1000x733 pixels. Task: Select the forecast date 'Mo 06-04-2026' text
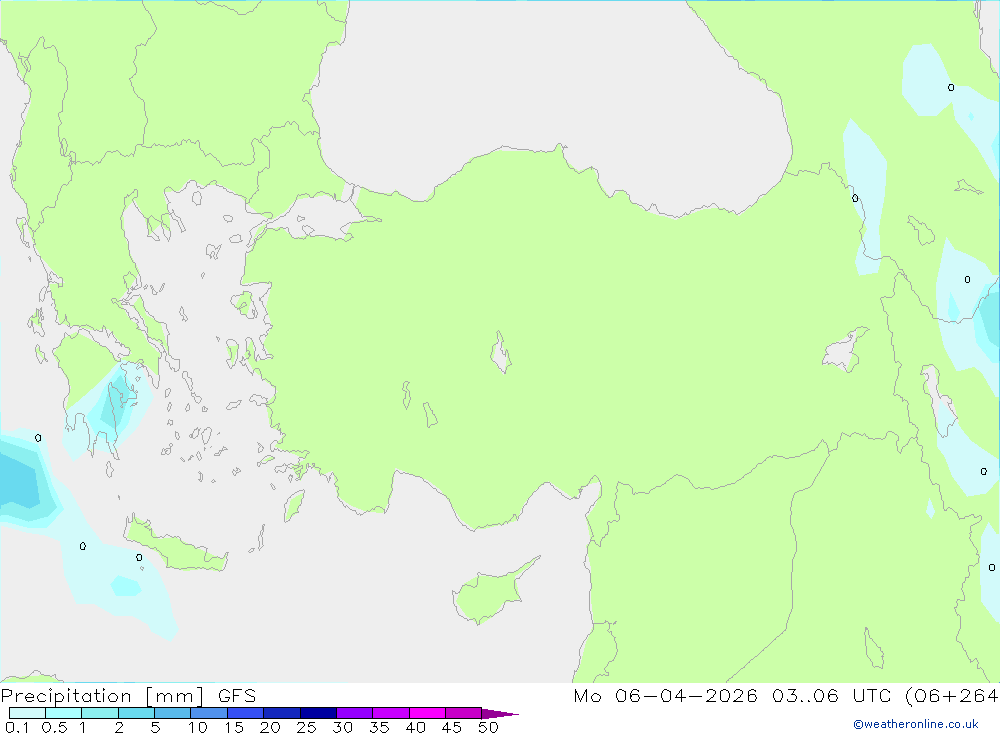pyautogui.click(x=665, y=696)
